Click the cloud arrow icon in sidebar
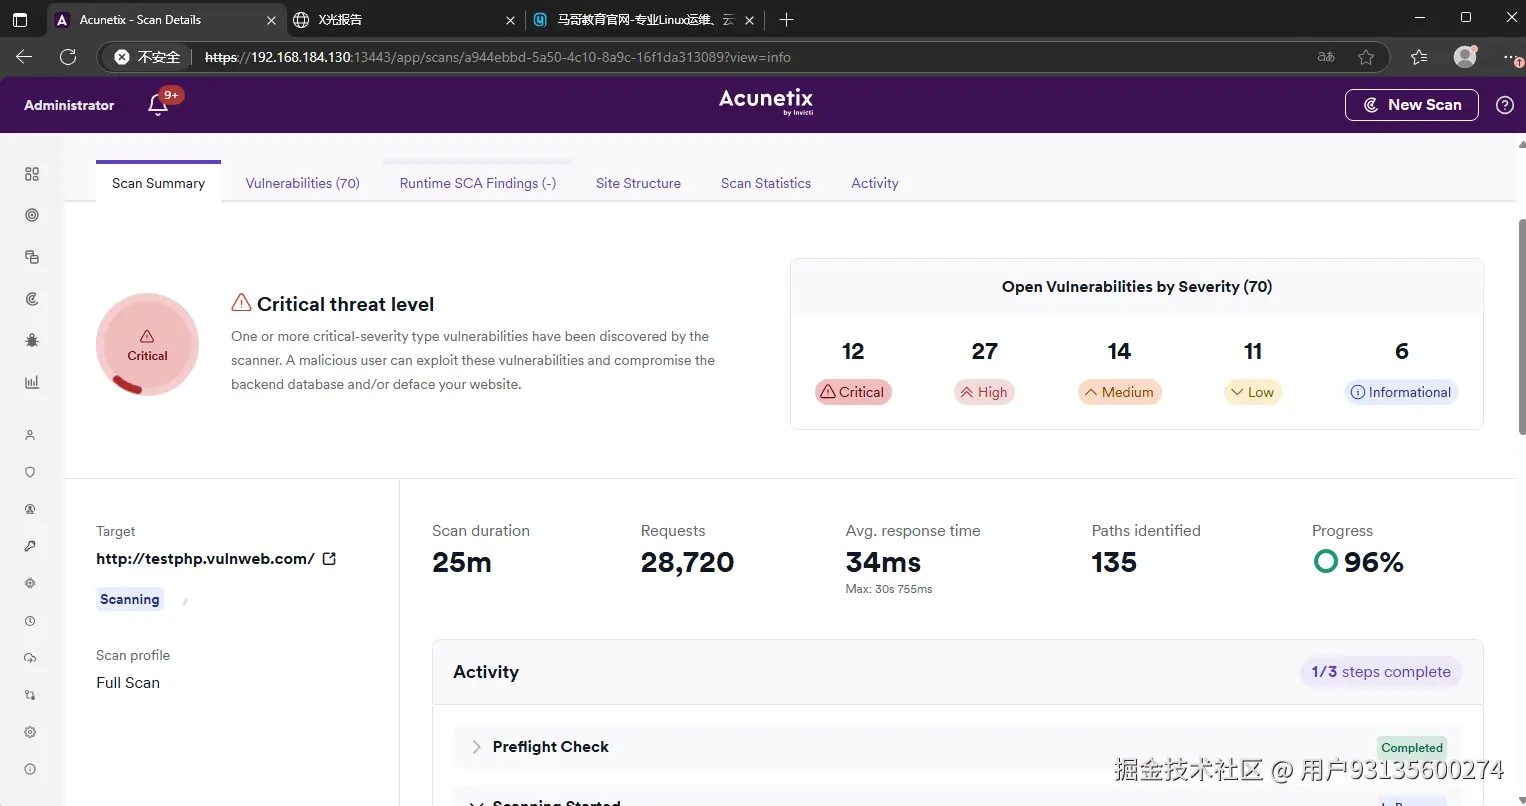 pos(30,658)
